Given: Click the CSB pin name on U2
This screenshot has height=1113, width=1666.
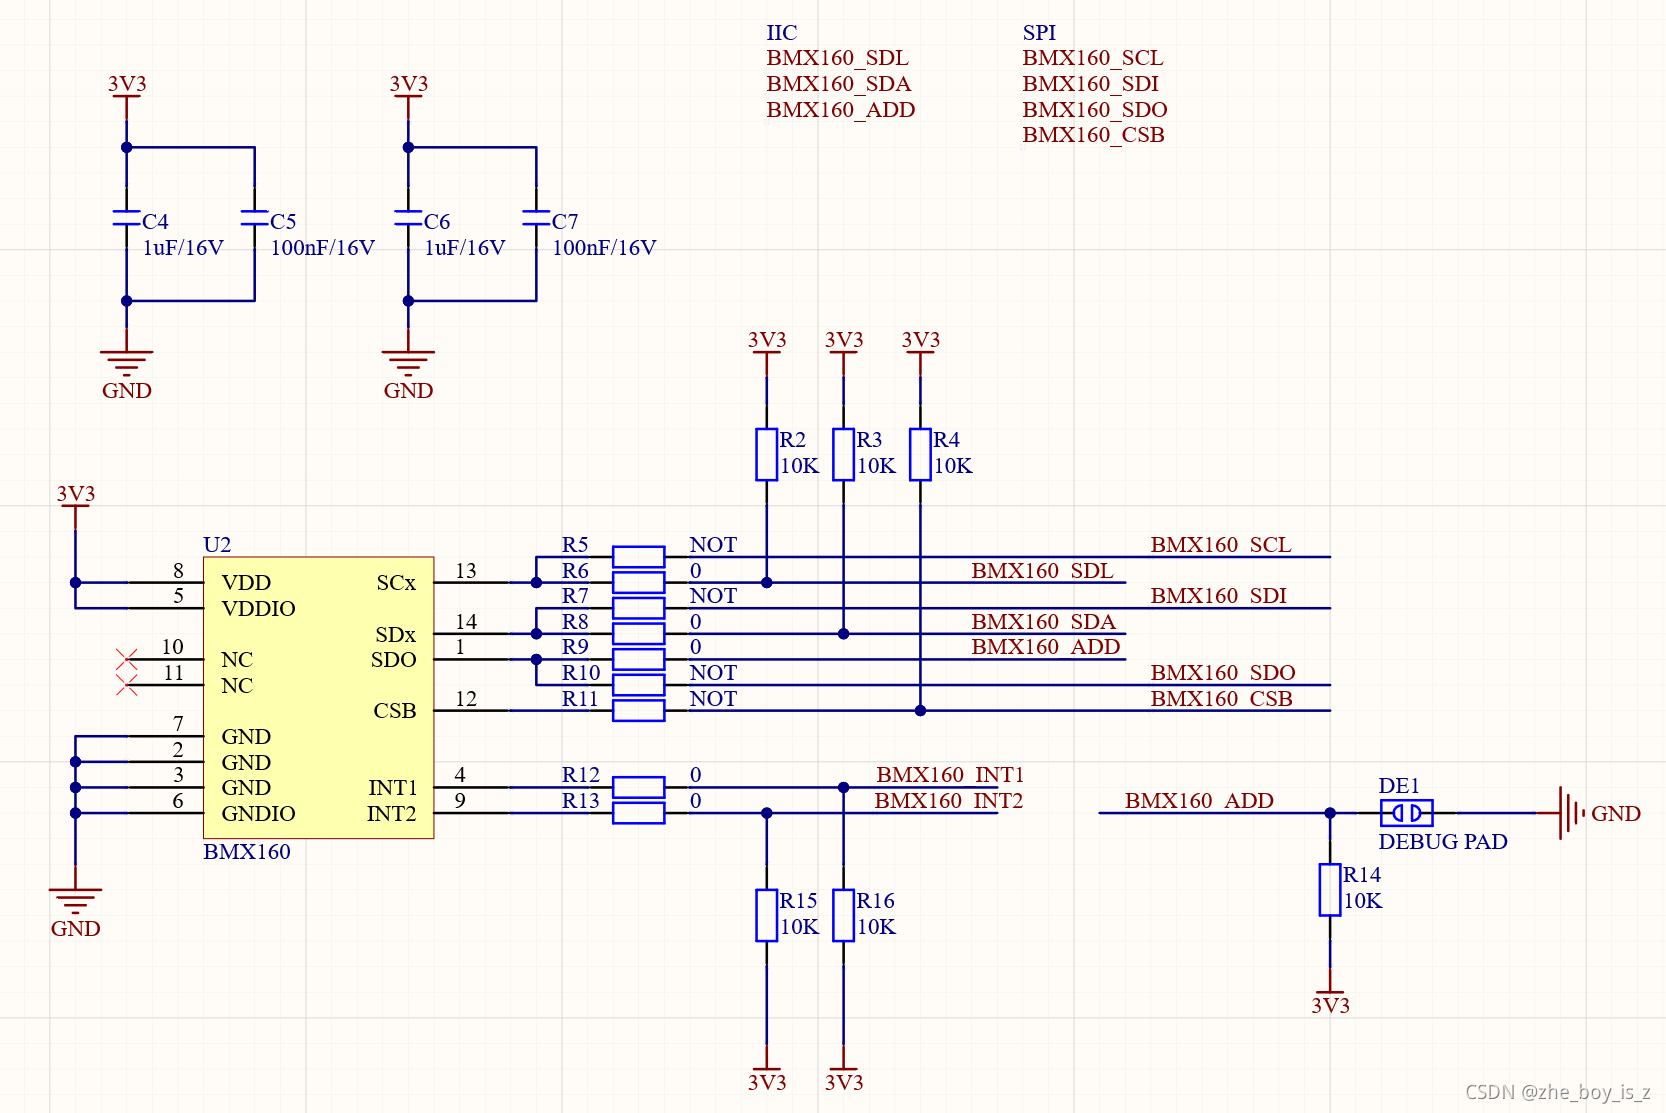Looking at the screenshot, I should click(395, 711).
